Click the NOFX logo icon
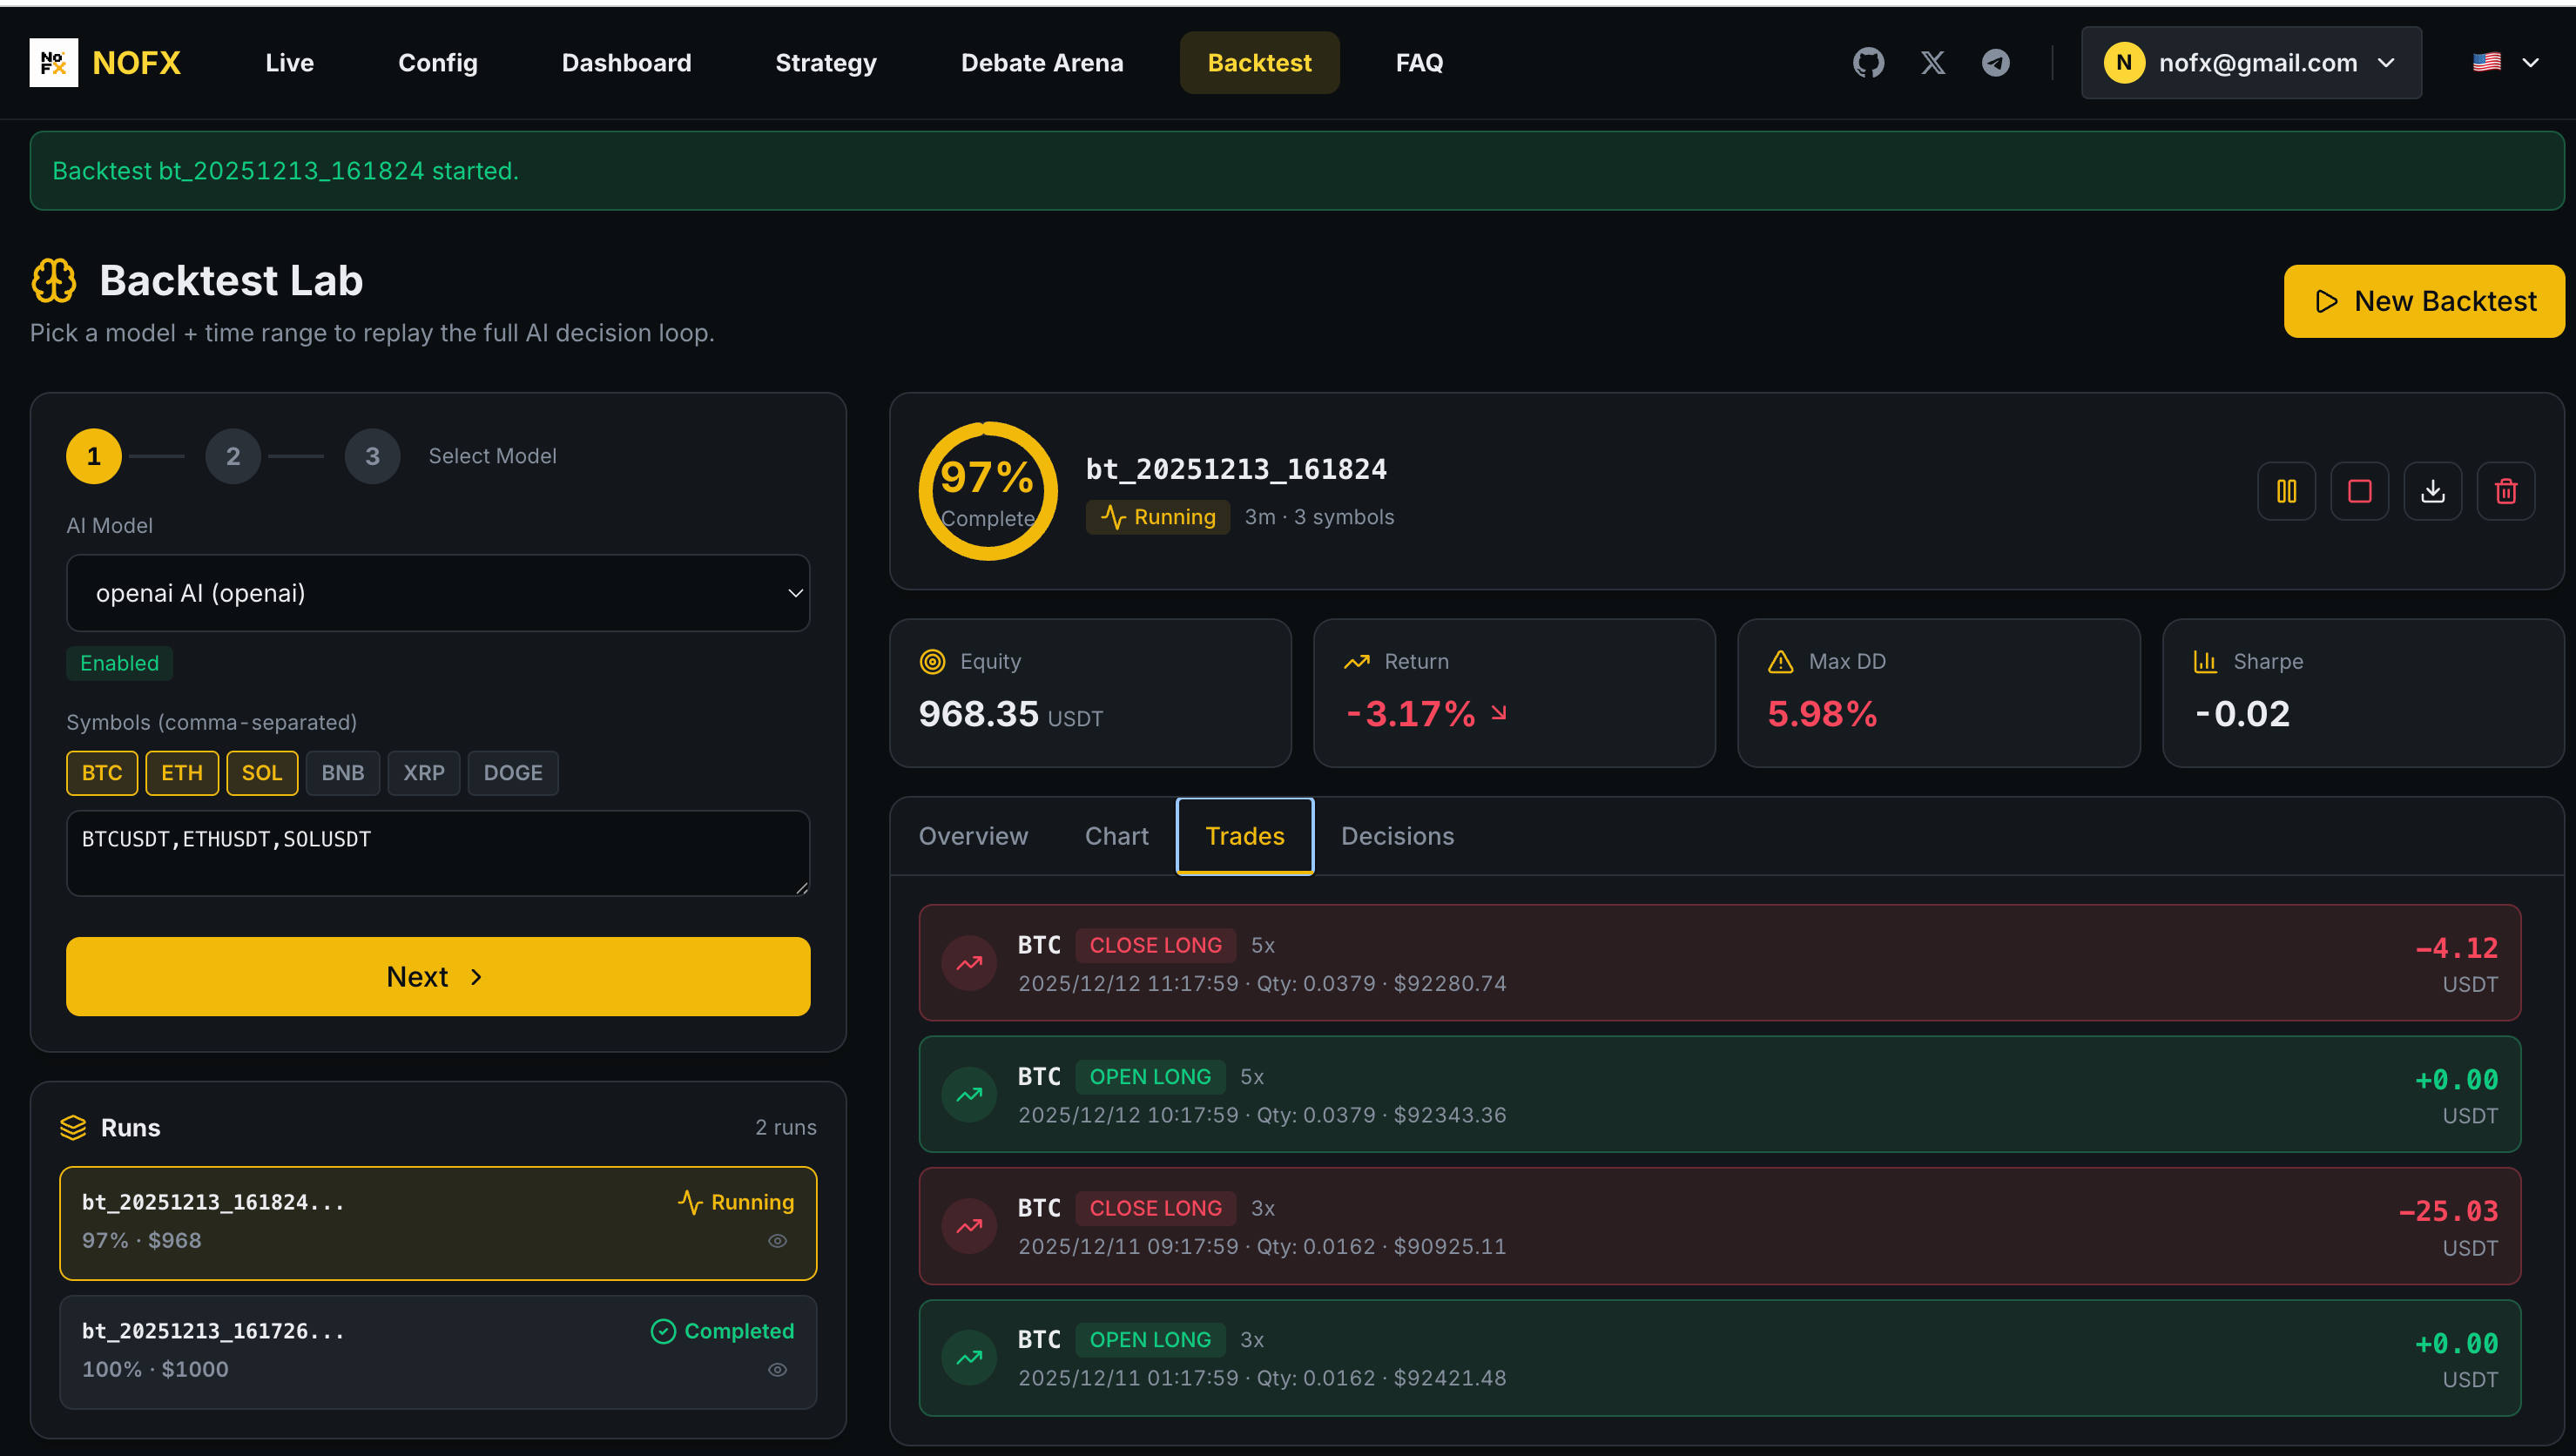Viewport: 2576px width, 1456px height. click(x=53, y=63)
